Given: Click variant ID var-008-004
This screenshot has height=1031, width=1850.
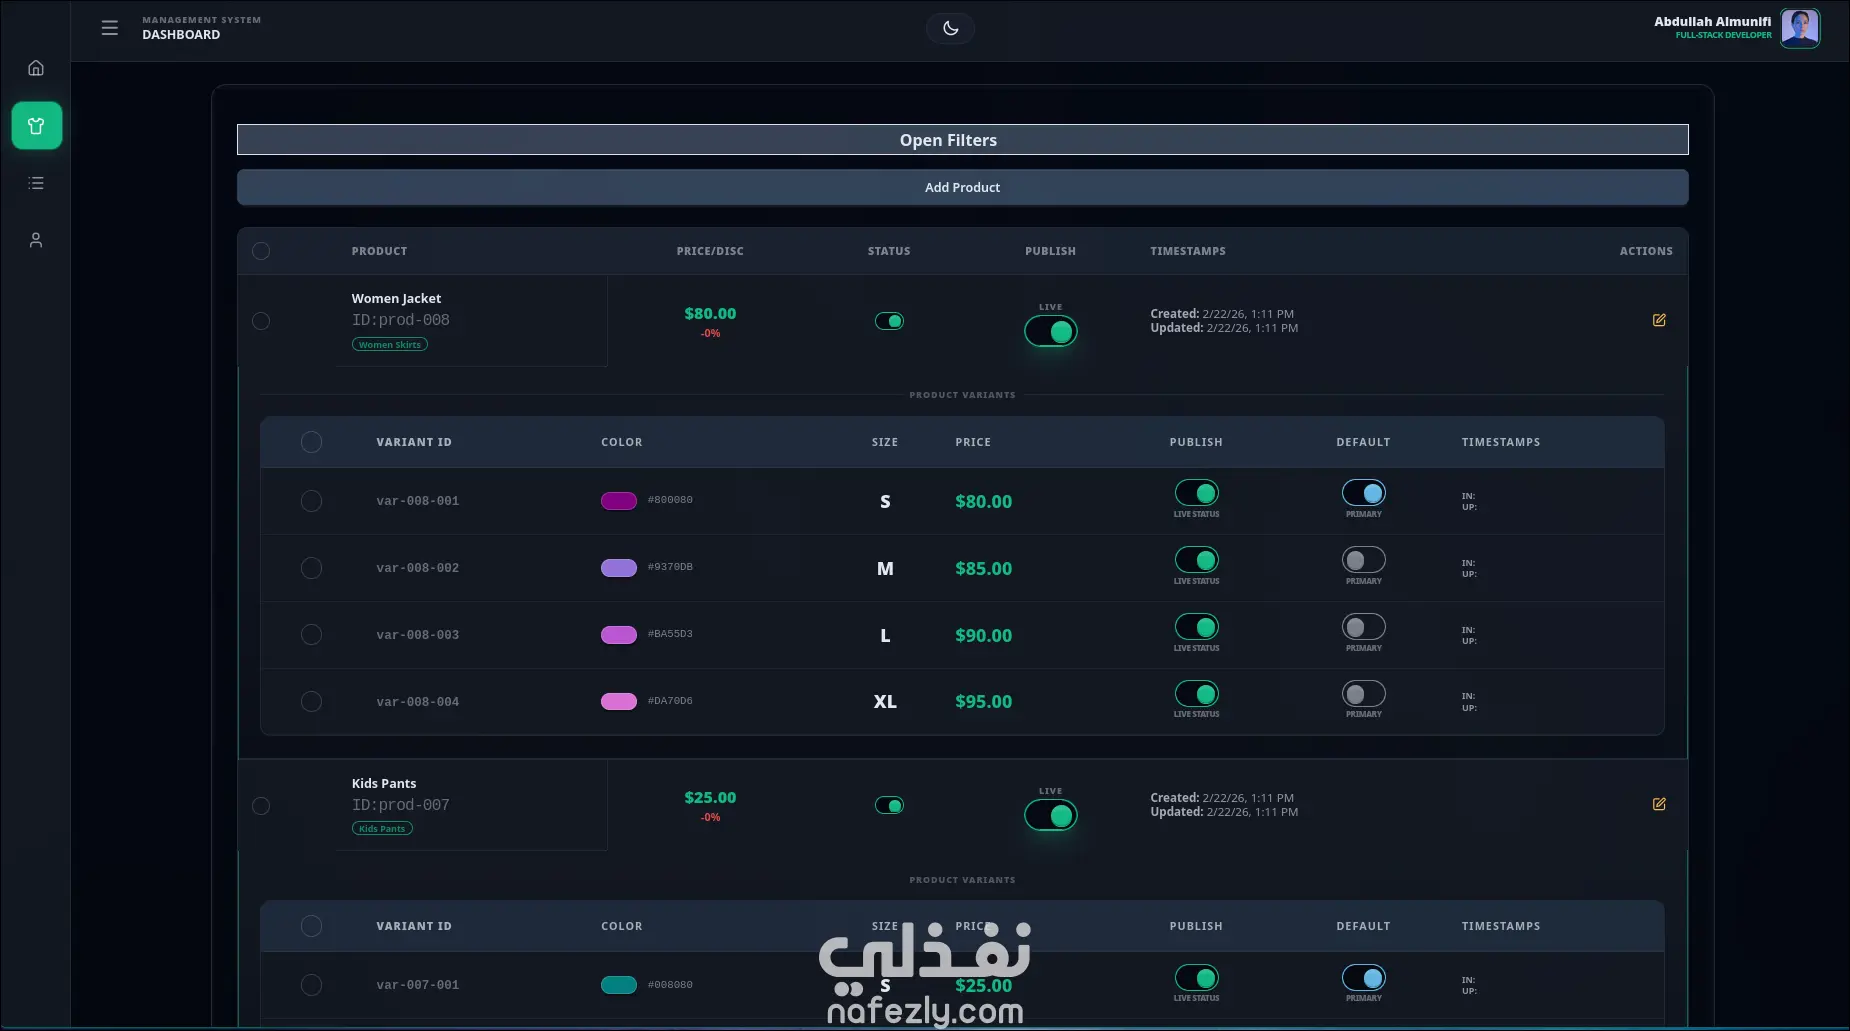Looking at the screenshot, I should (x=418, y=702).
